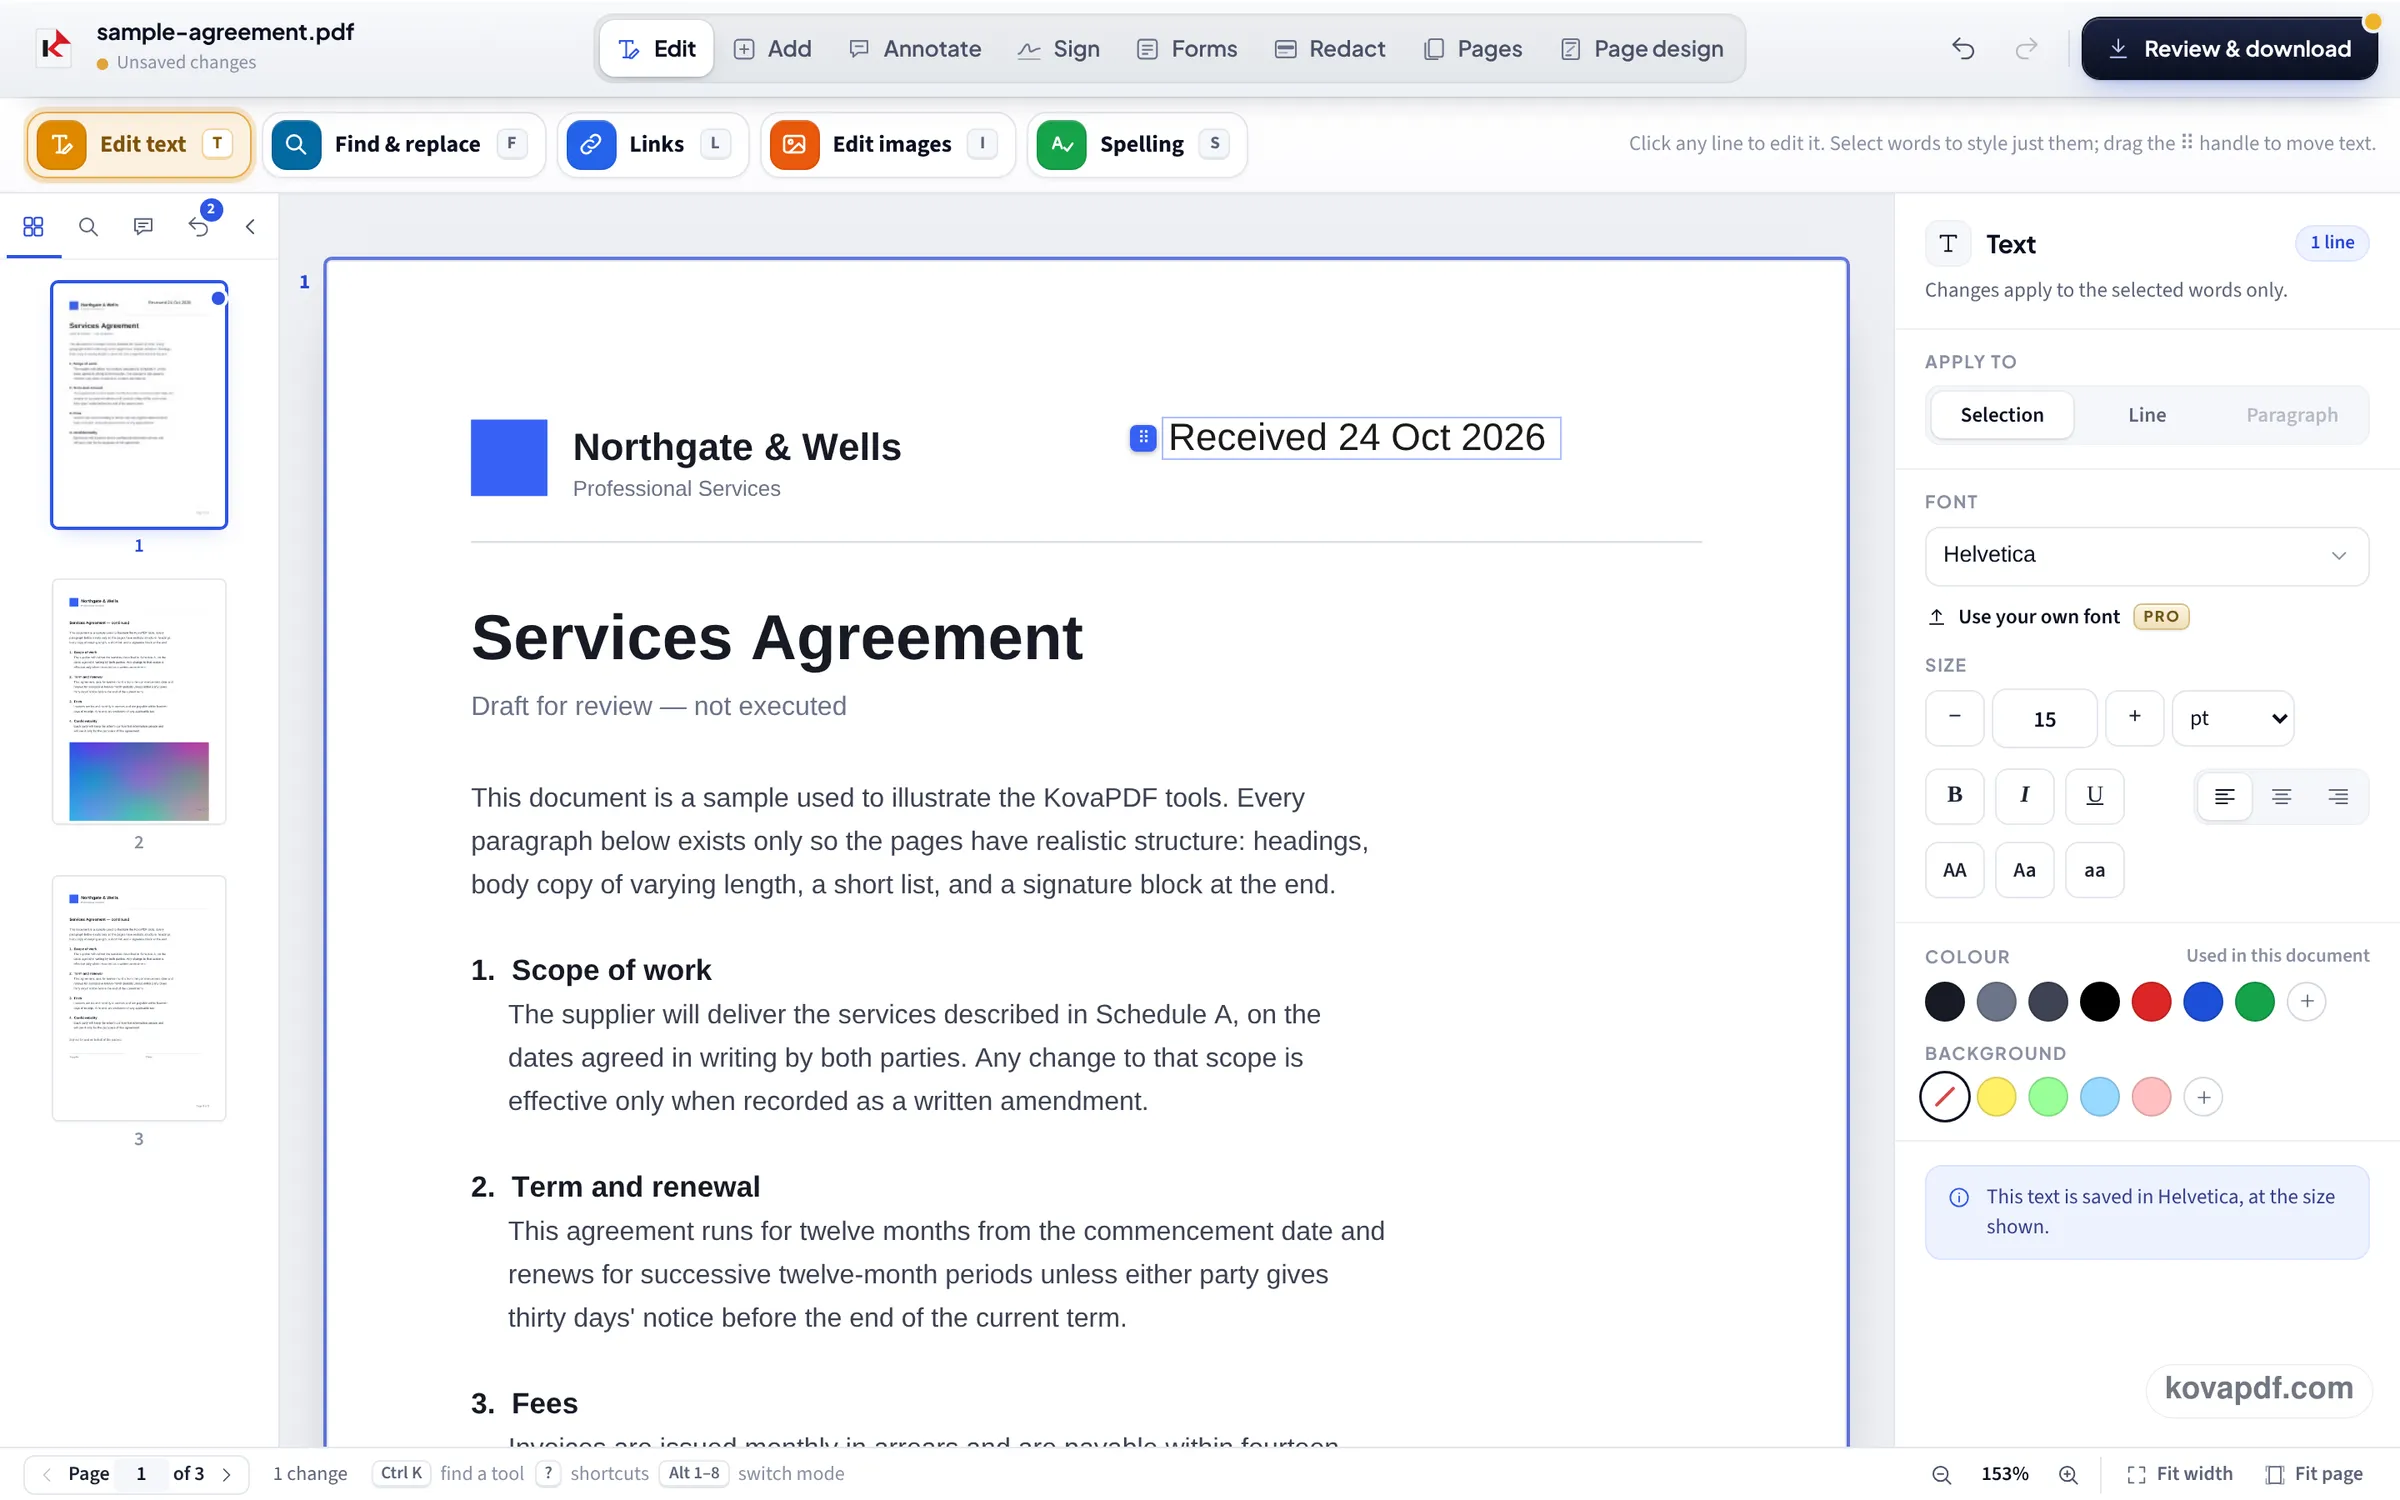Apply uppercase AA text case
Screen dimensions: 2400x1500
pos(1954,870)
